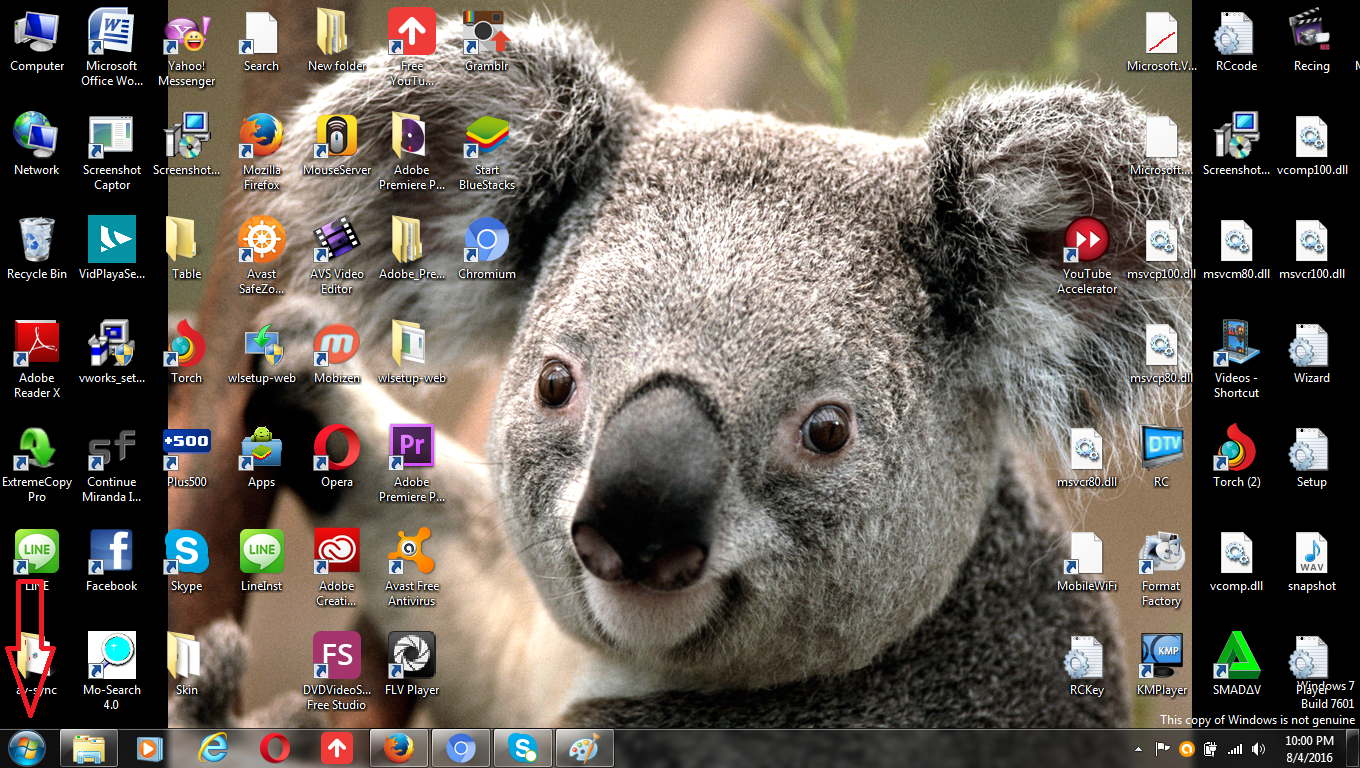Open the Windows Start menu
The height and width of the screenshot is (768, 1360).
pyautogui.click(x=26, y=748)
